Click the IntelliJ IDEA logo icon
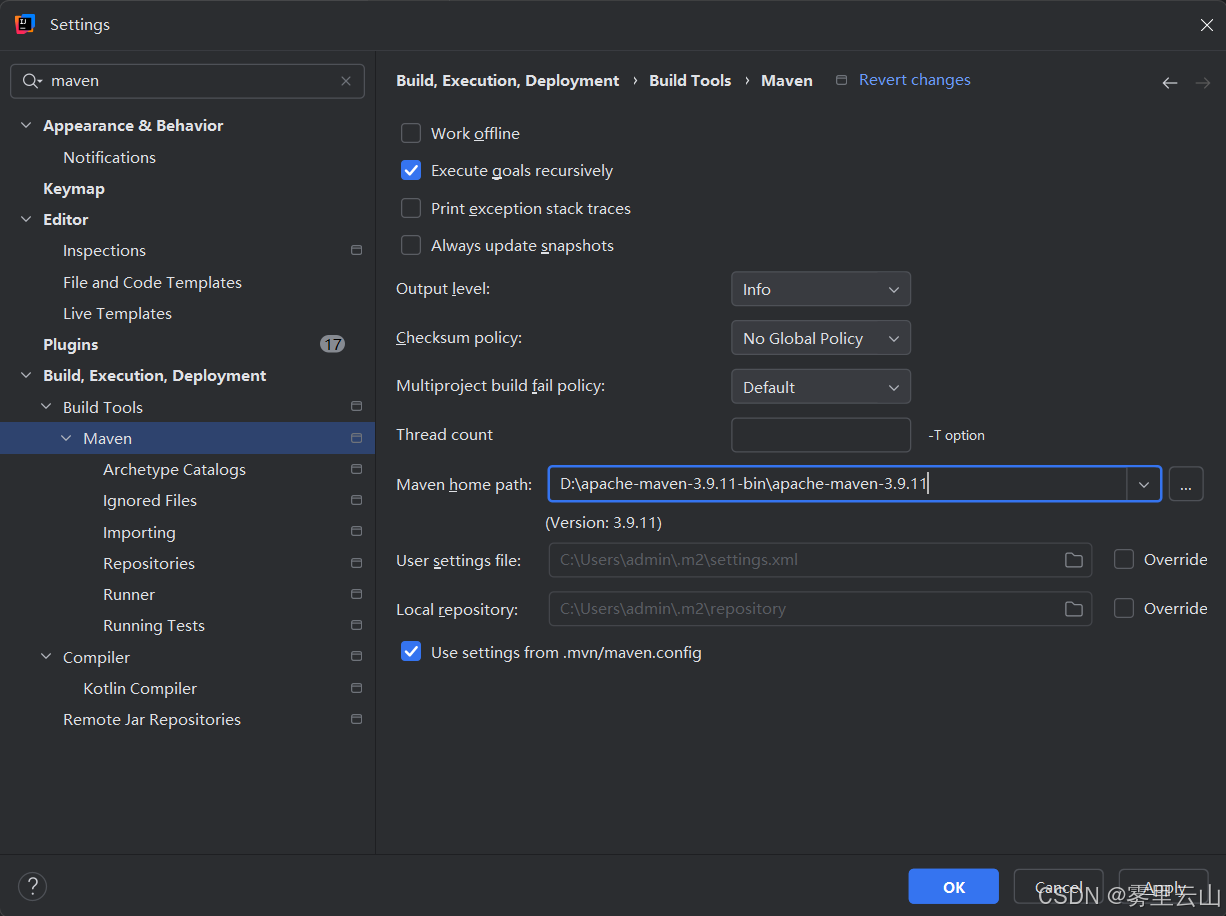This screenshot has height=916, width=1226. click(25, 24)
